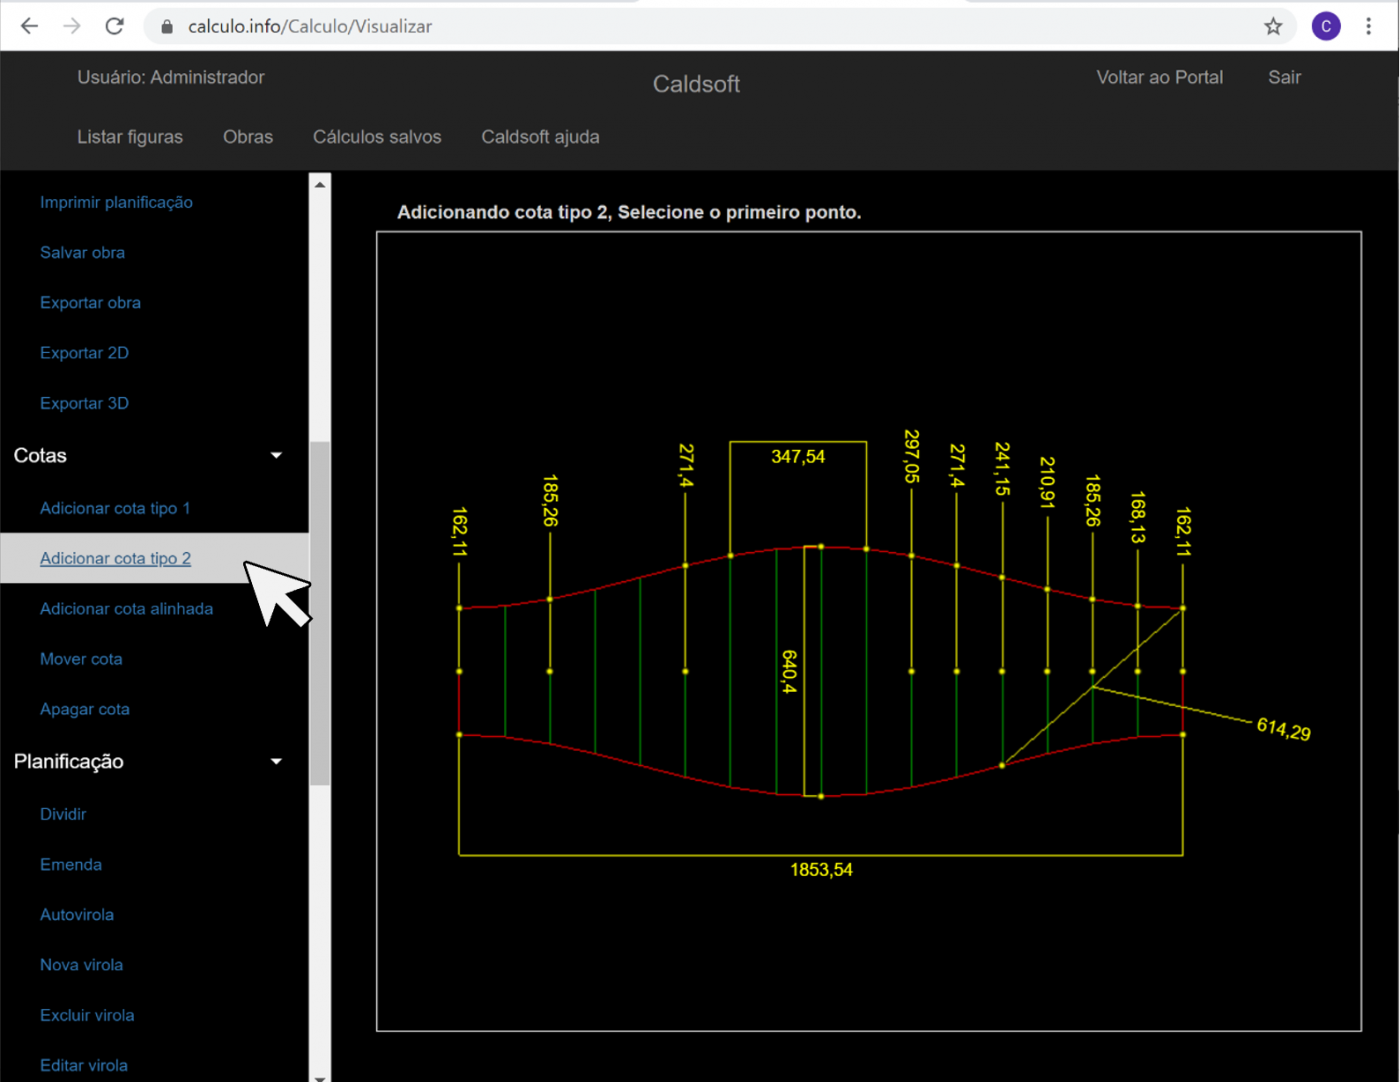Open the Obras menu item
Viewport: 1400px width, 1082px height.
pos(248,137)
